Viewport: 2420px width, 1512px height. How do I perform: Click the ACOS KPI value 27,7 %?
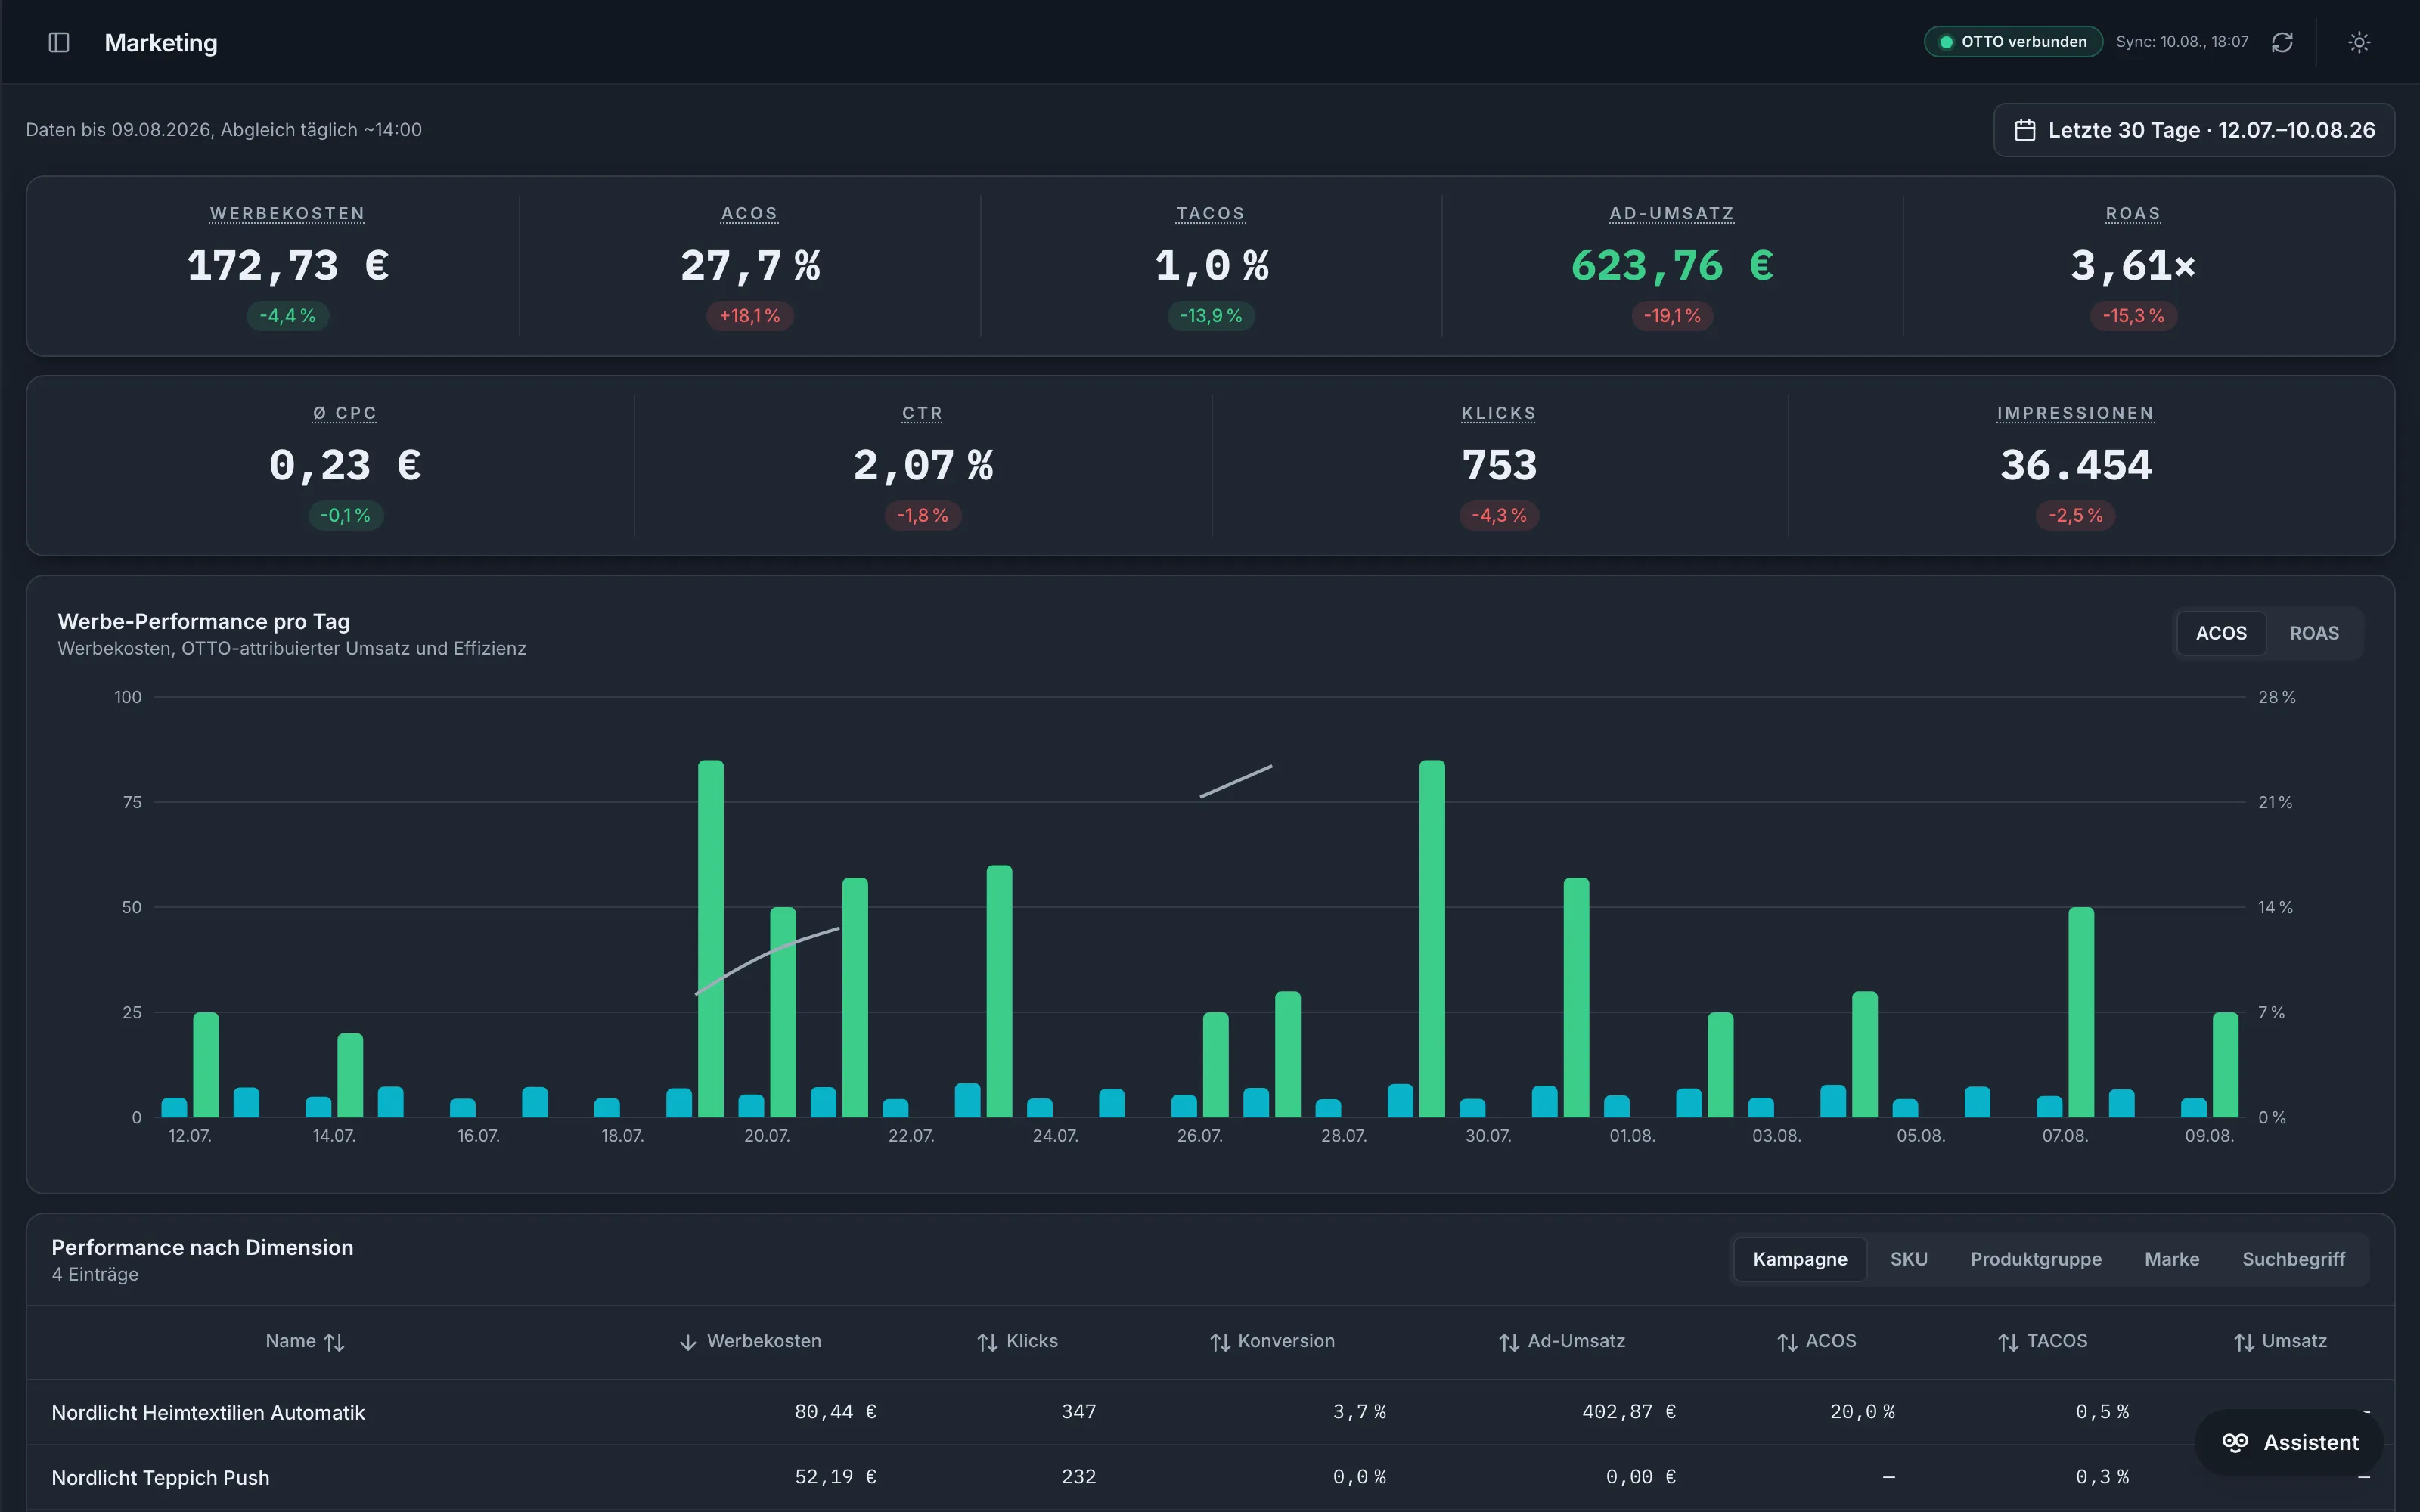[750, 266]
